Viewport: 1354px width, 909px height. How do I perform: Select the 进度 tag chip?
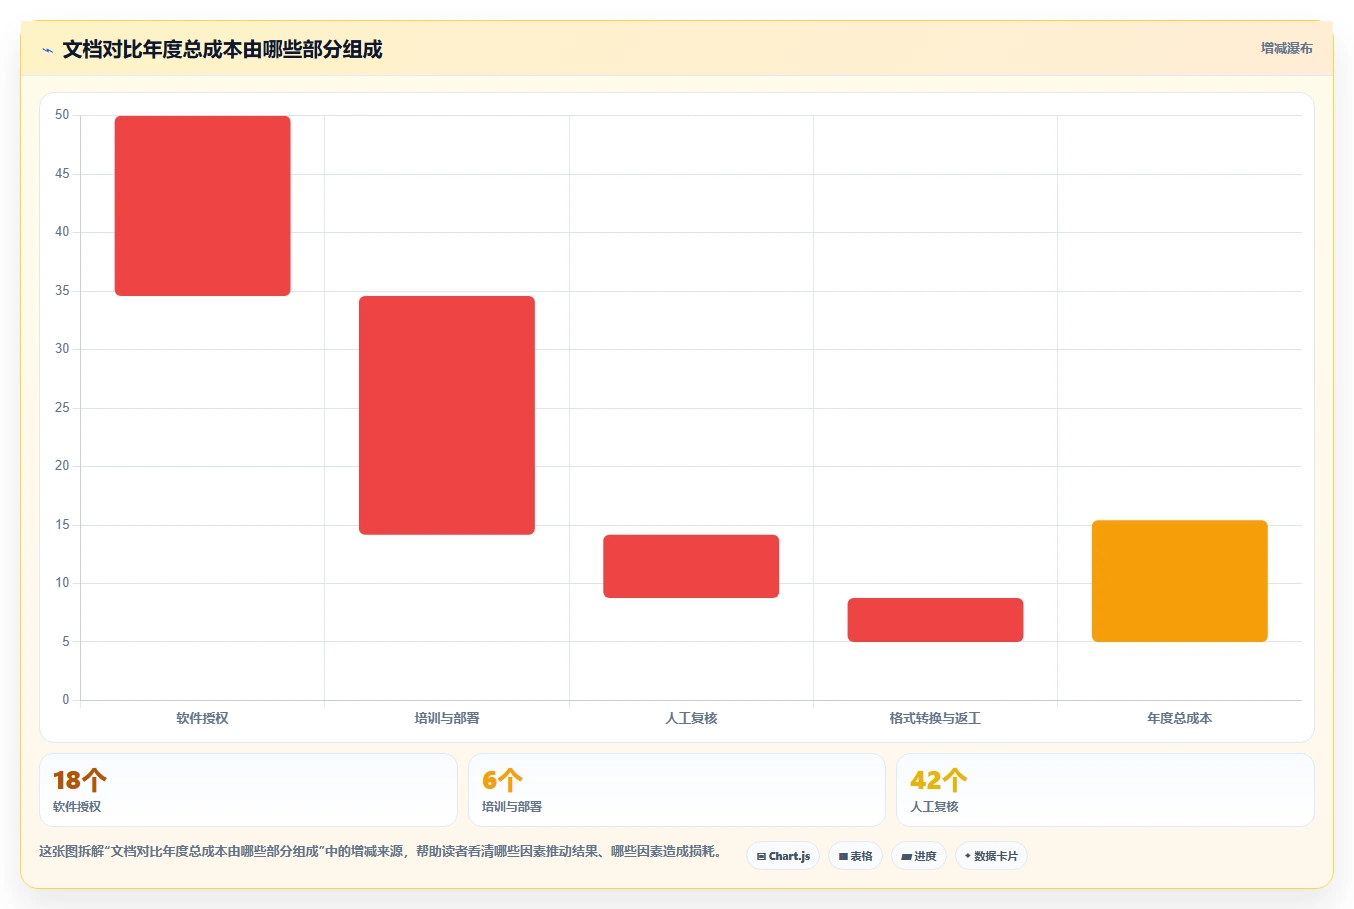click(x=919, y=856)
